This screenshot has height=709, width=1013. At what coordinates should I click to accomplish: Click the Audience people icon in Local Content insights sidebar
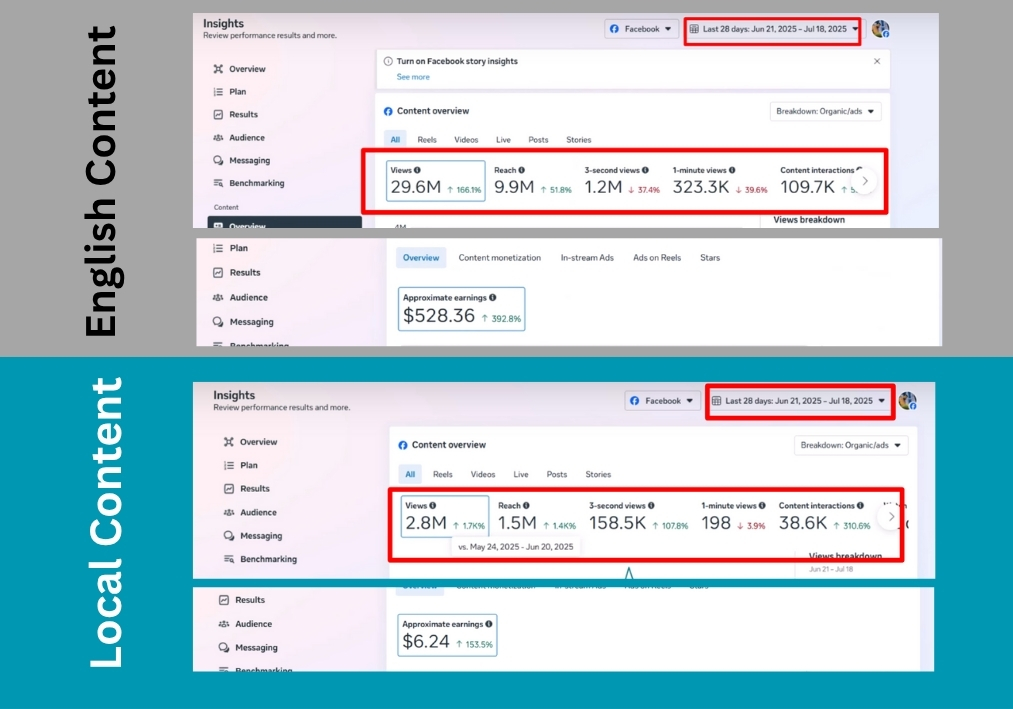click(x=229, y=513)
